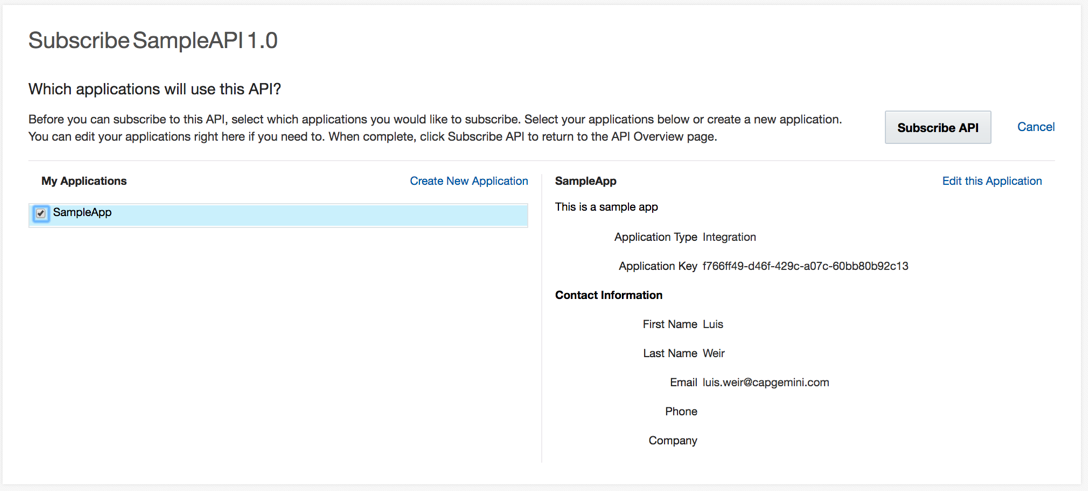Click the Subscribe SampleAPI 1.0 page title
This screenshot has width=1088, height=491.
(x=153, y=41)
